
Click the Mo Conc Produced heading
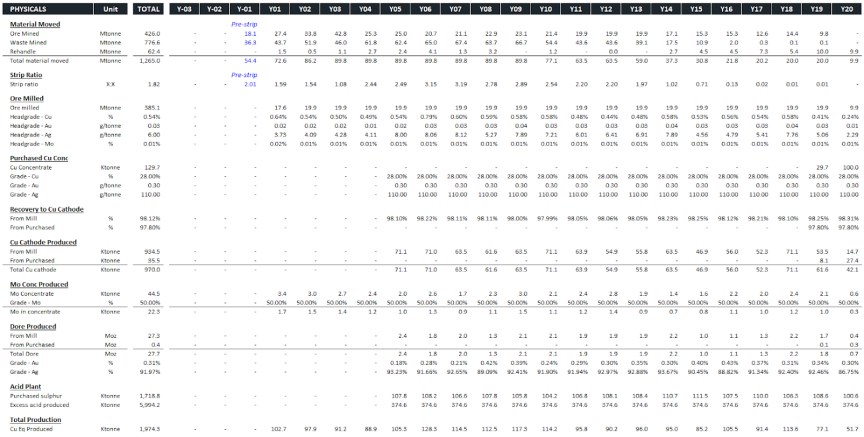pyautogui.click(x=39, y=284)
